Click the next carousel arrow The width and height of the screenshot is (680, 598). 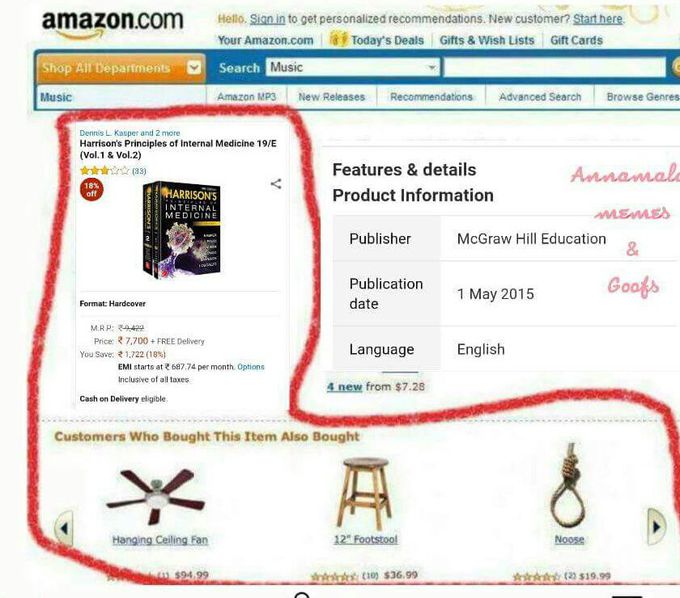(656, 526)
